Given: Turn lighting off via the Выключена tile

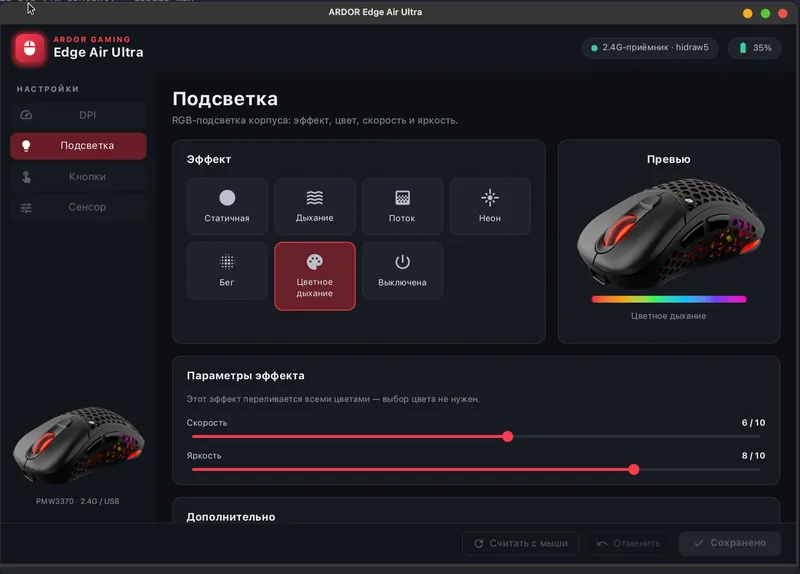Looking at the screenshot, I should (x=402, y=270).
